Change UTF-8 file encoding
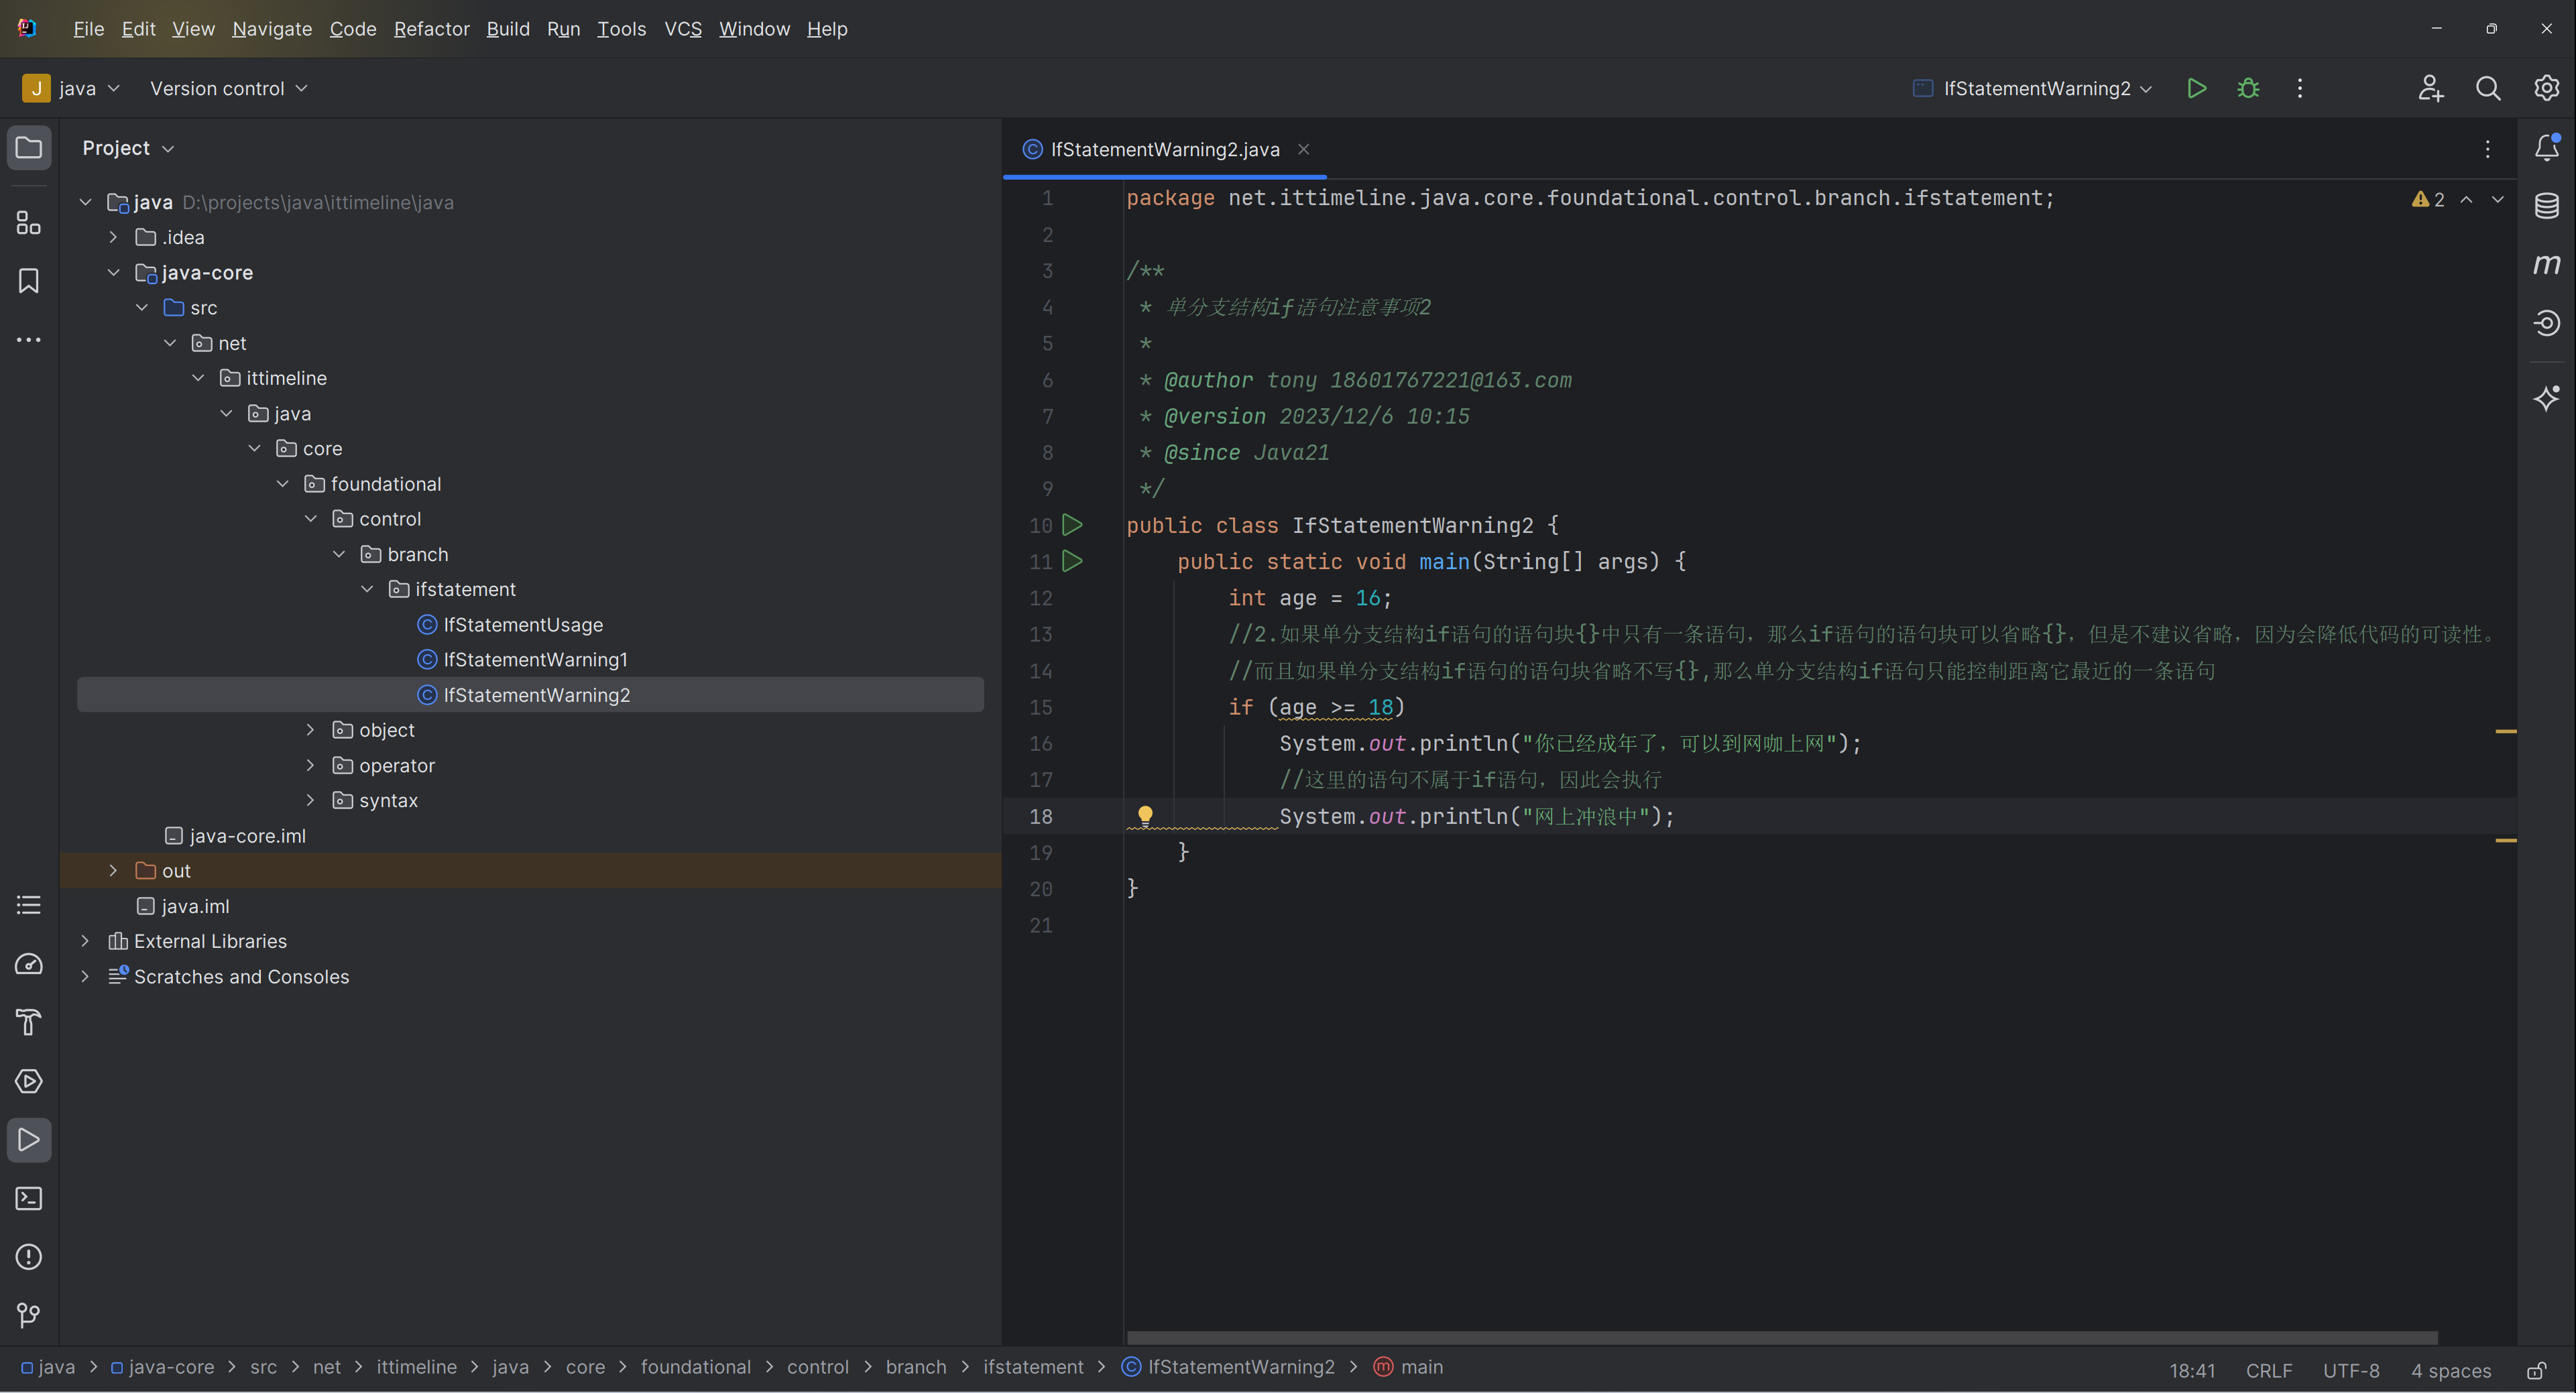 [x=2351, y=1370]
